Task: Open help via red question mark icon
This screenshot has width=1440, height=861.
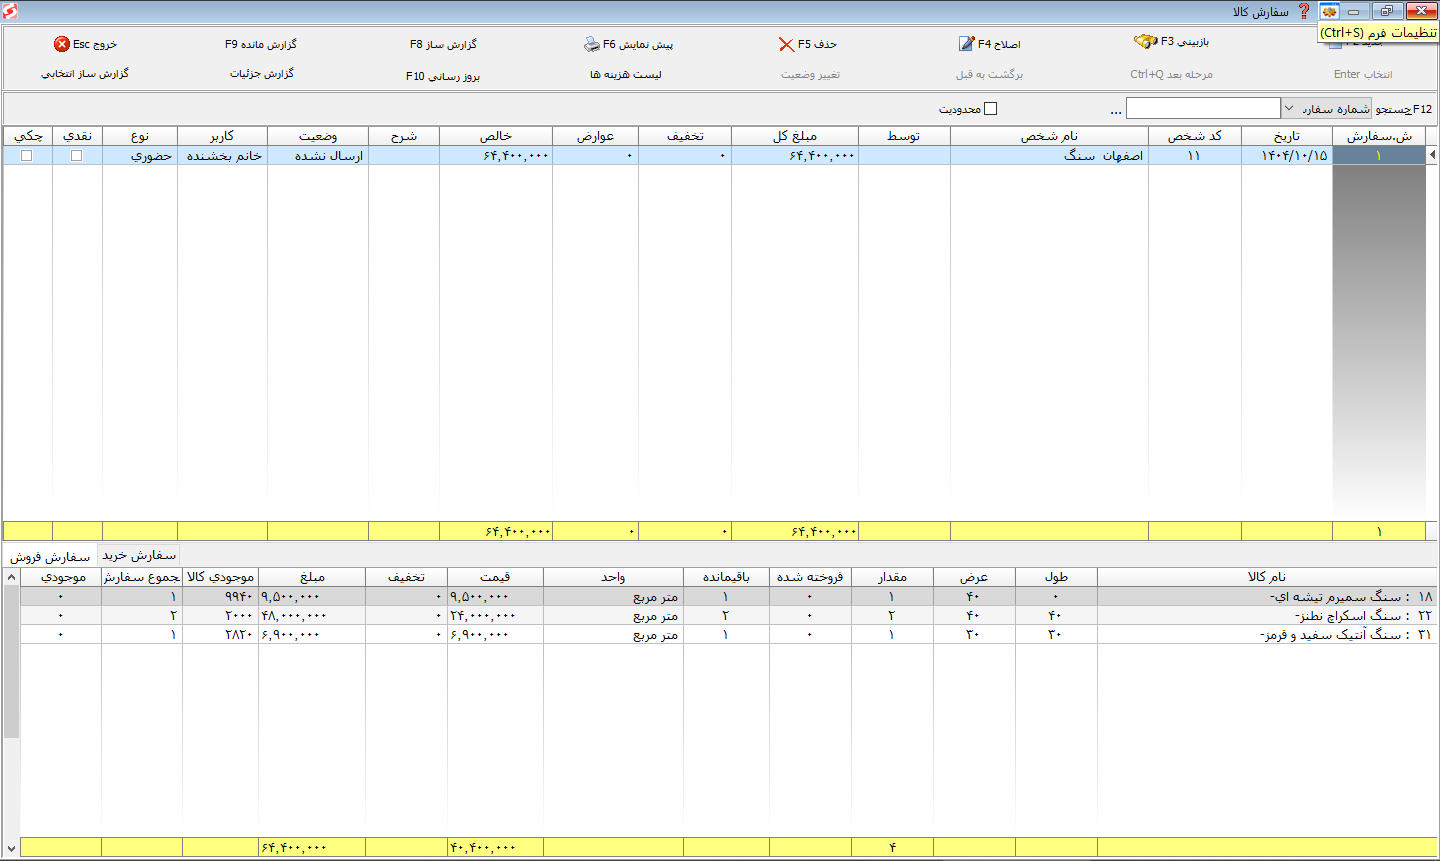Action: 1304,11
